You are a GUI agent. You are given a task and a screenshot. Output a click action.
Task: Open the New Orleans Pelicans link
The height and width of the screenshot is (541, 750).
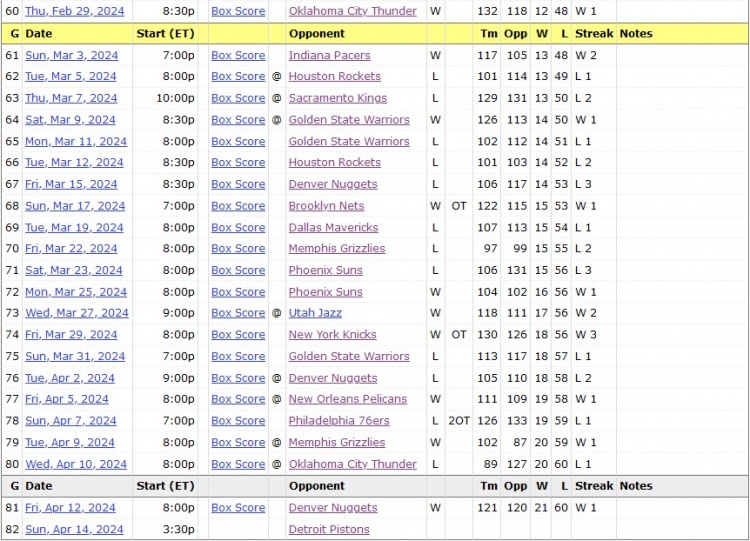(348, 399)
